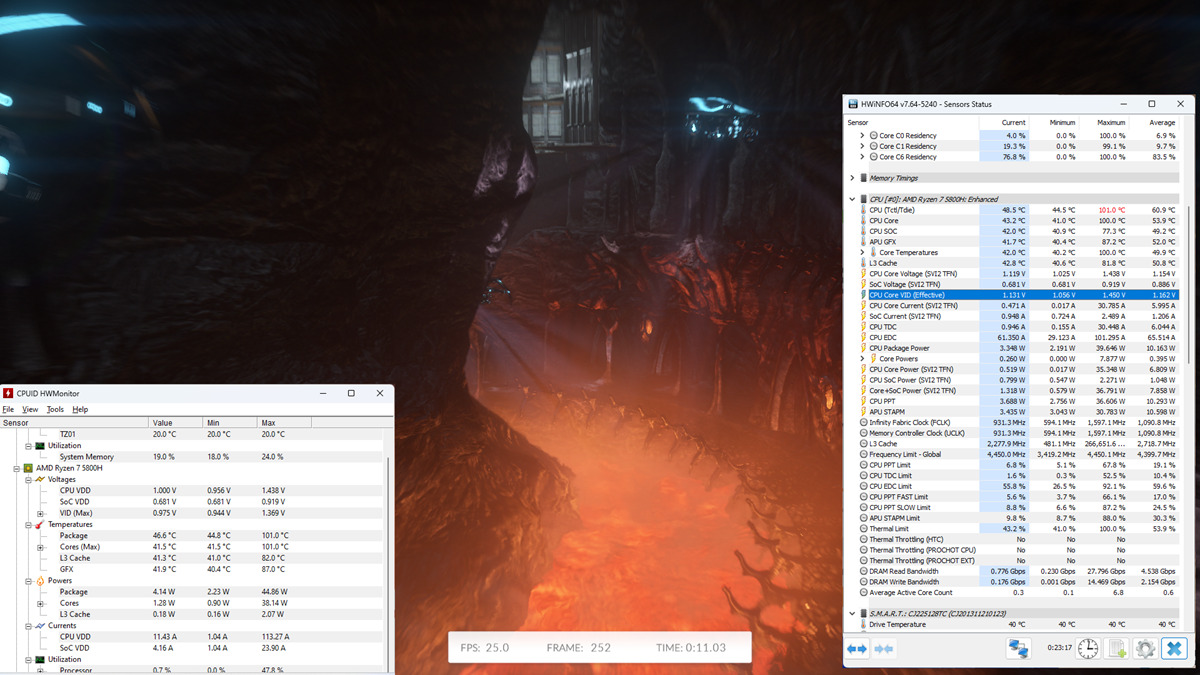Click the drive icon of S.M.A.R.T. header
This screenshot has height=675, width=1200.
point(864,613)
